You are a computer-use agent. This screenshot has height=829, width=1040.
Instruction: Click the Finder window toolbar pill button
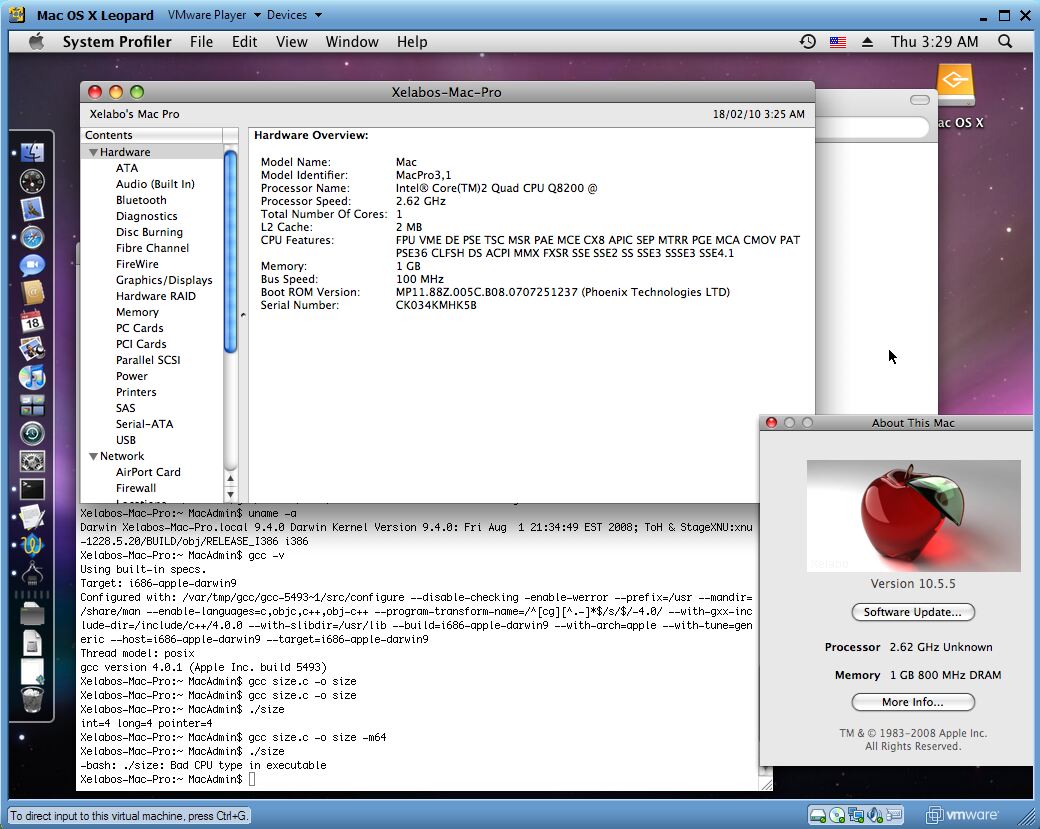(x=920, y=100)
